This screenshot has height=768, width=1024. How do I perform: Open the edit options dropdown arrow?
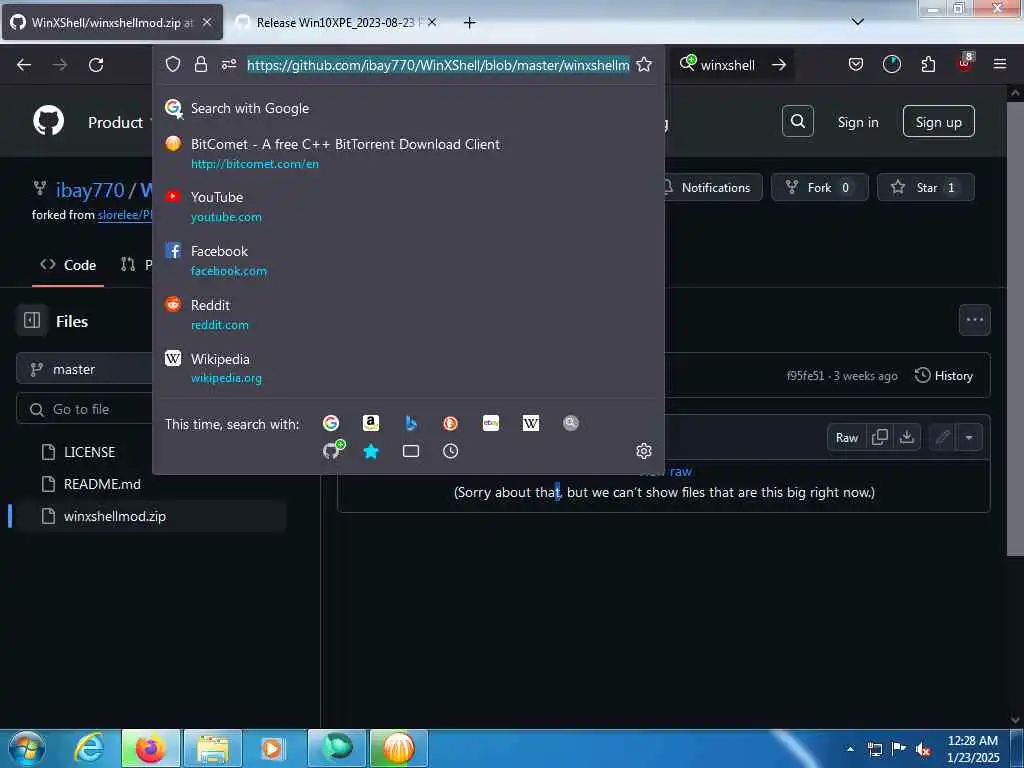(x=969, y=437)
